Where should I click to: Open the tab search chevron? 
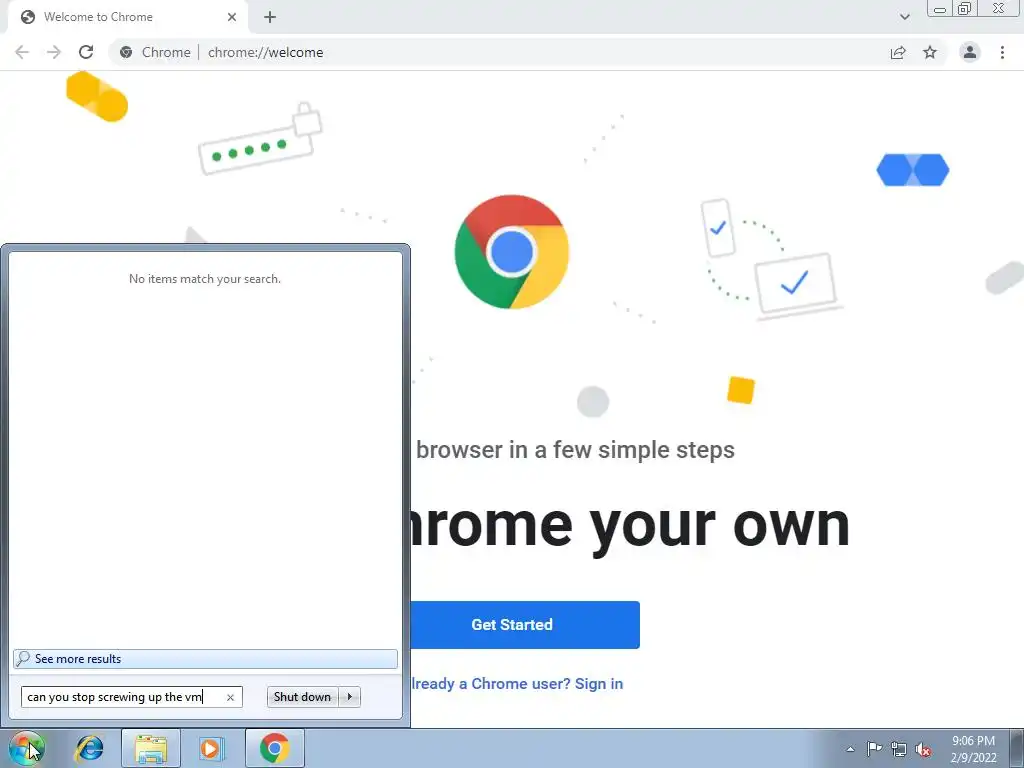pos(904,17)
